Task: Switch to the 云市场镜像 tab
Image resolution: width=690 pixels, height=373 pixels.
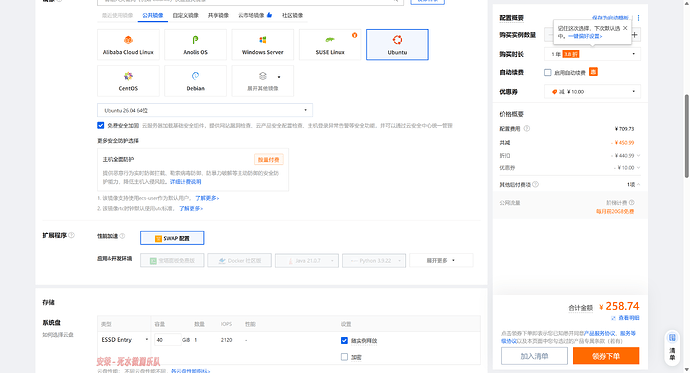Action: pos(251,15)
